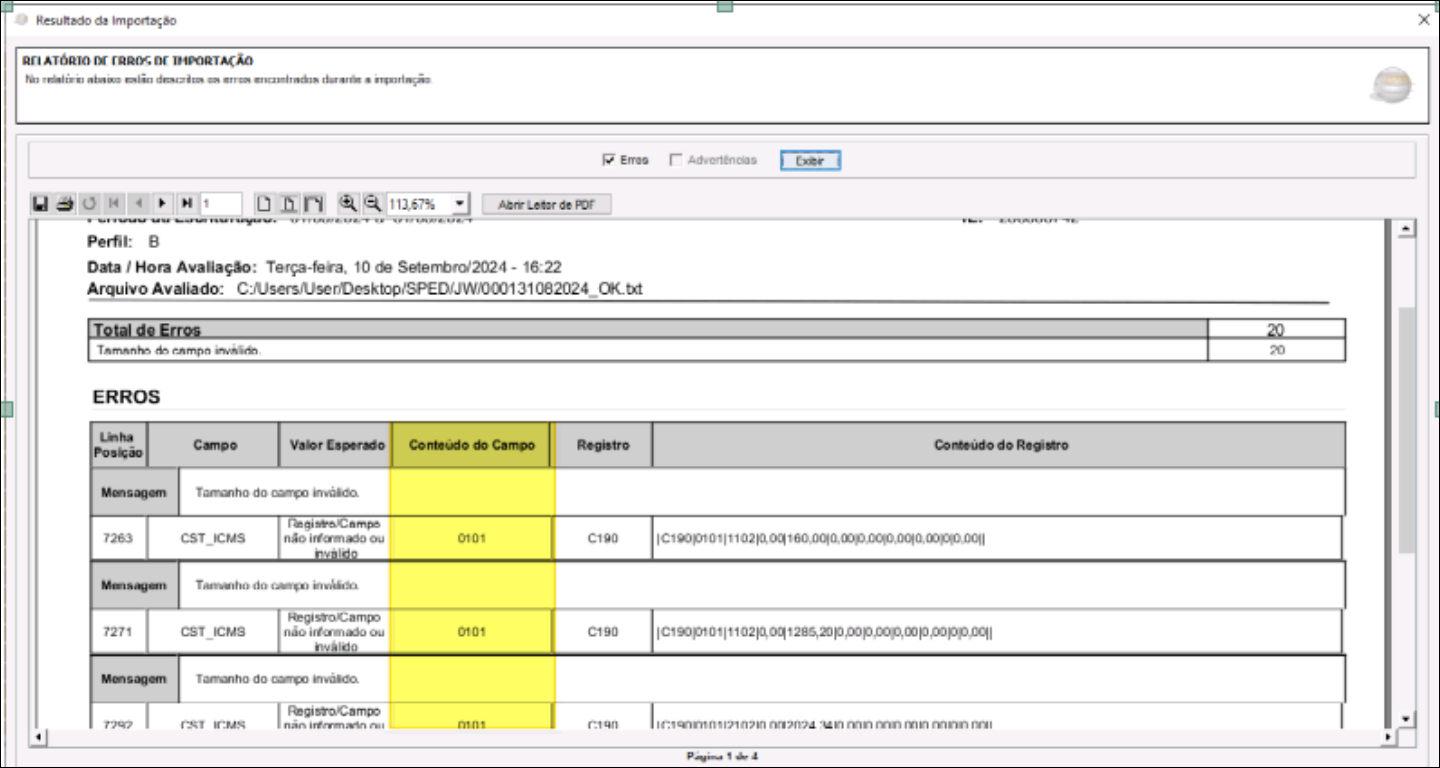
Task: Click Total de Erros count 20
Action: pyautogui.click(x=1276, y=330)
